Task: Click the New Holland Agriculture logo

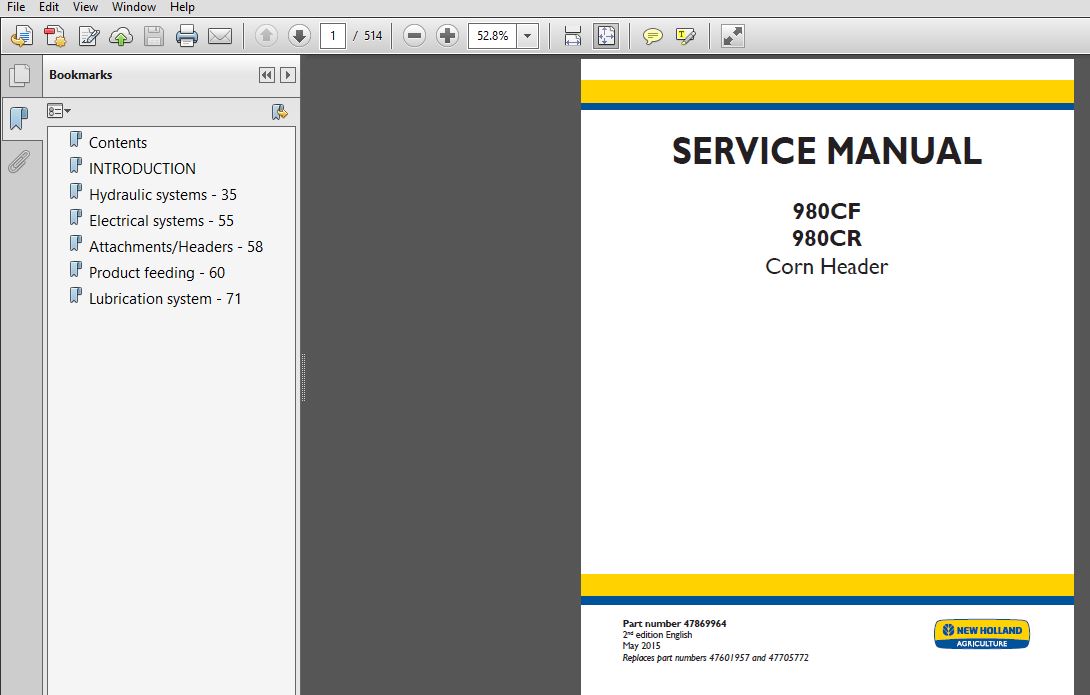Action: pyautogui.click(x=982, y=634)
